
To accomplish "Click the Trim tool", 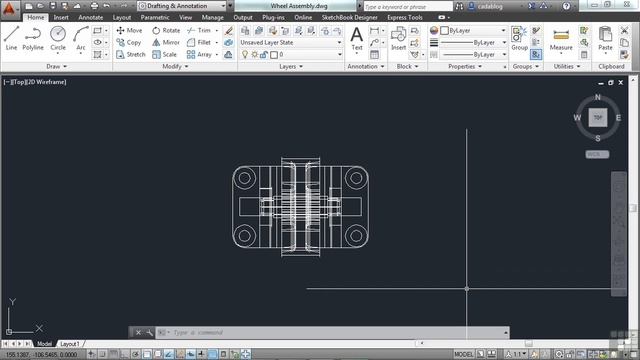I will pos(199,31).
